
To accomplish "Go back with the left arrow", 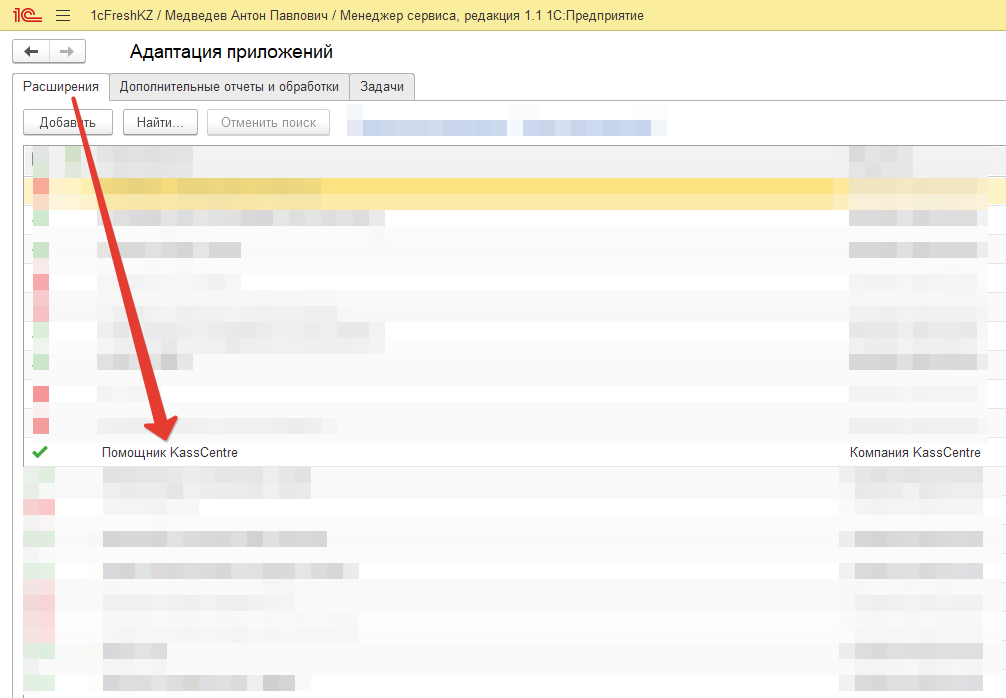I will click(x=32, y=52).
